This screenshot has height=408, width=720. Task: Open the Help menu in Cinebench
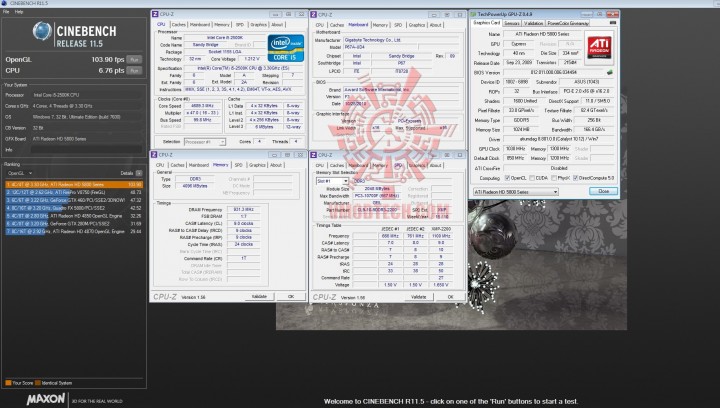pos(19,11)
